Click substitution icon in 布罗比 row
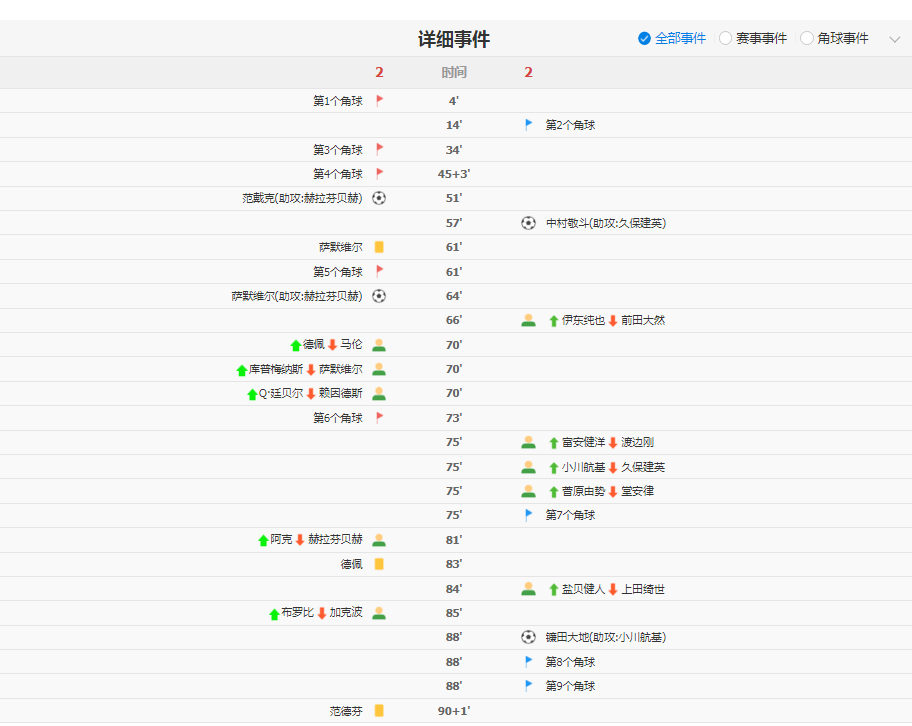912x726 pixels. 379,613
